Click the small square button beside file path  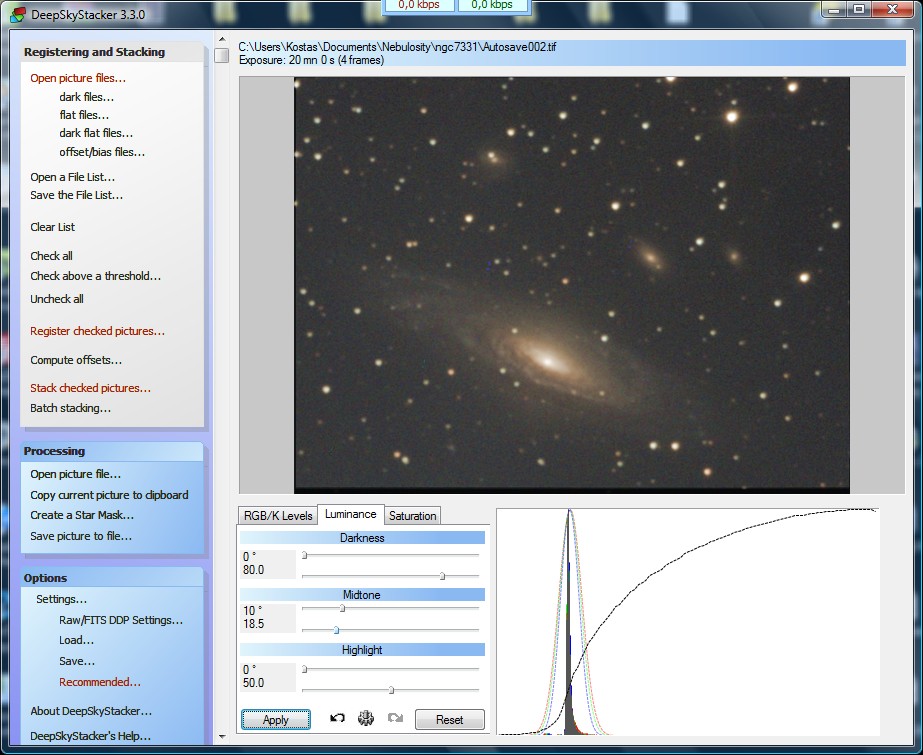pyautogui.click(x=221, y=55)
